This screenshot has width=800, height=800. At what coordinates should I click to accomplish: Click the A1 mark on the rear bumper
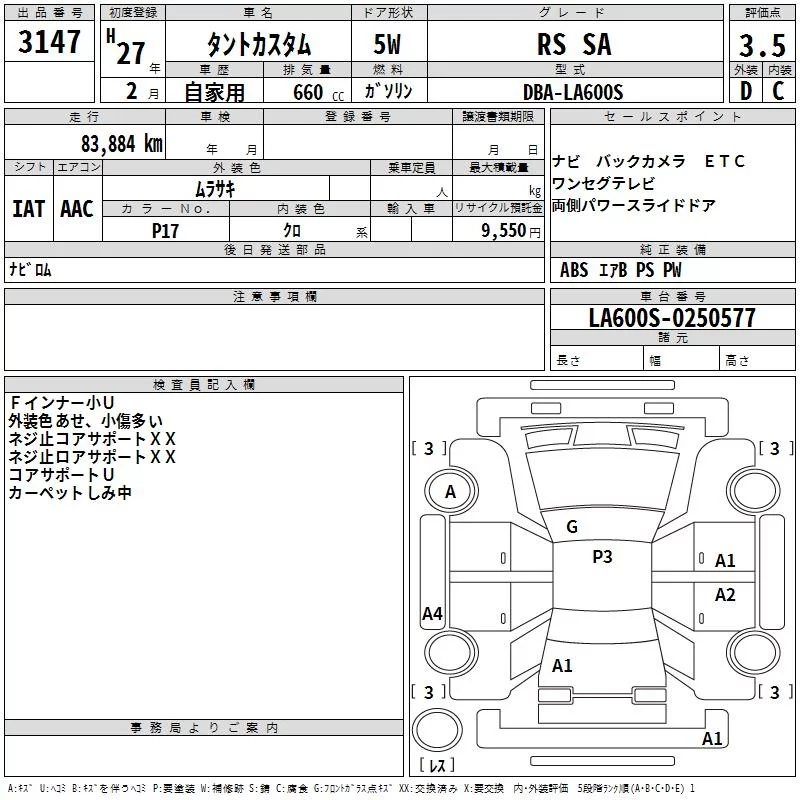712,738
